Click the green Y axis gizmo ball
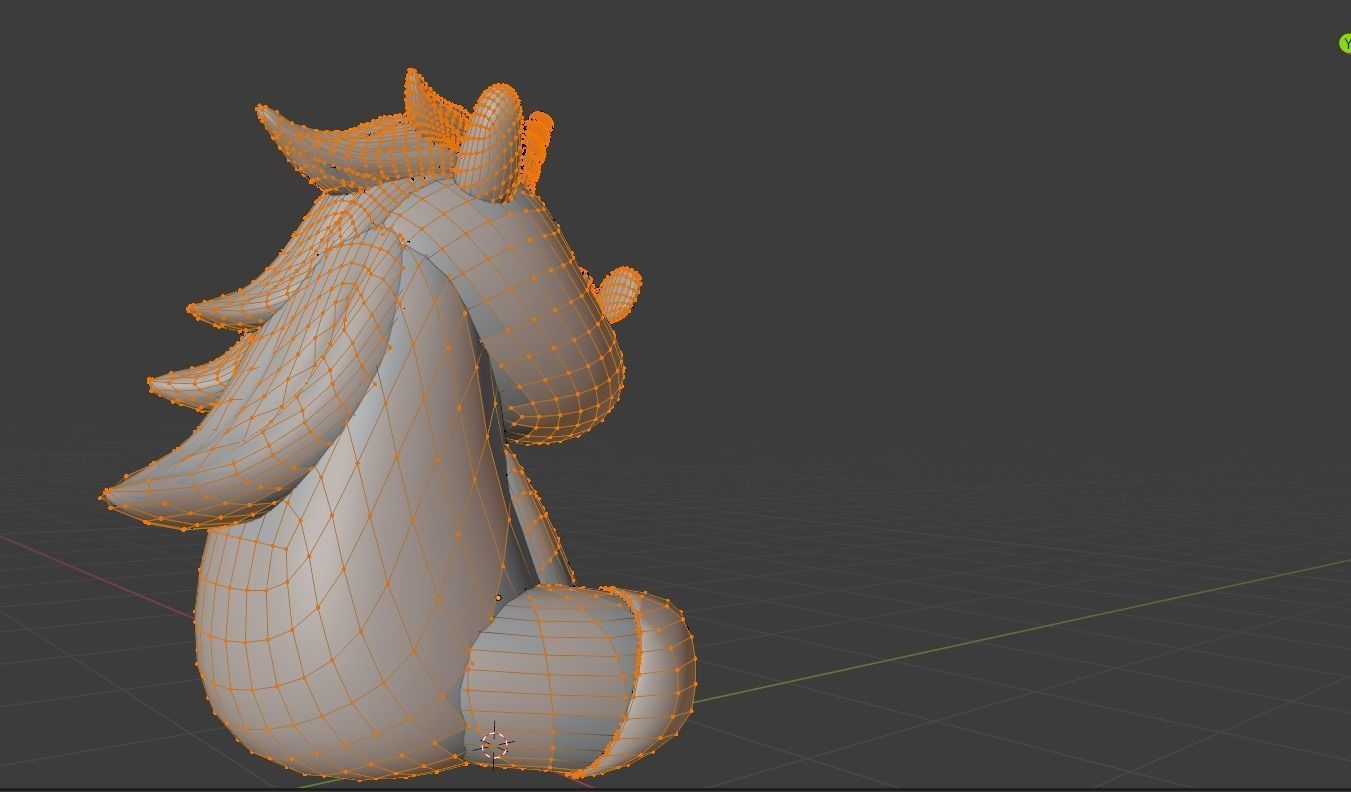 (1345, 43)
